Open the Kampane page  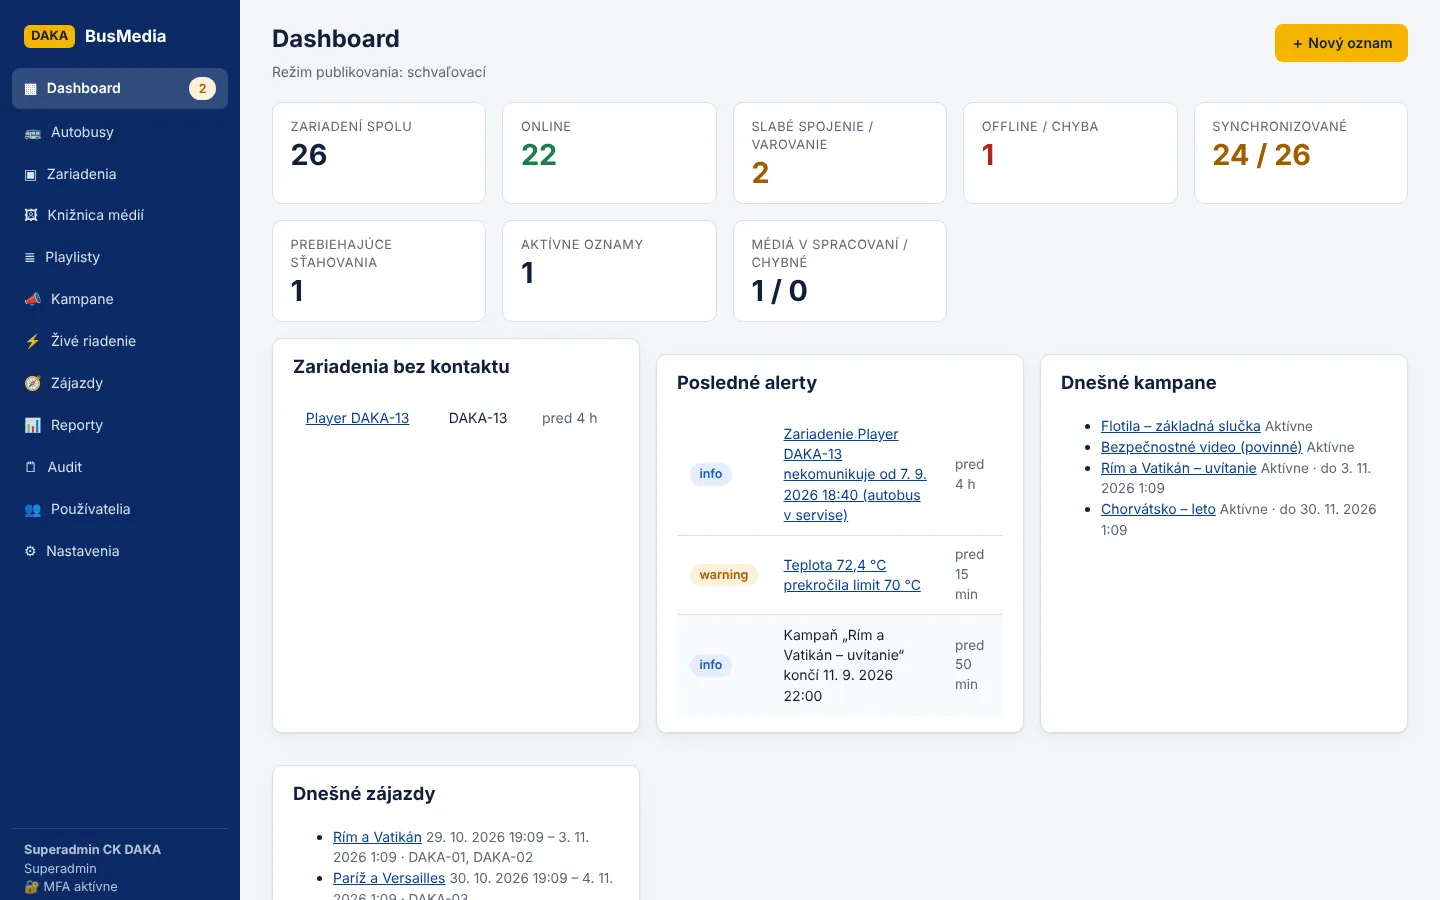click(120, 299)
